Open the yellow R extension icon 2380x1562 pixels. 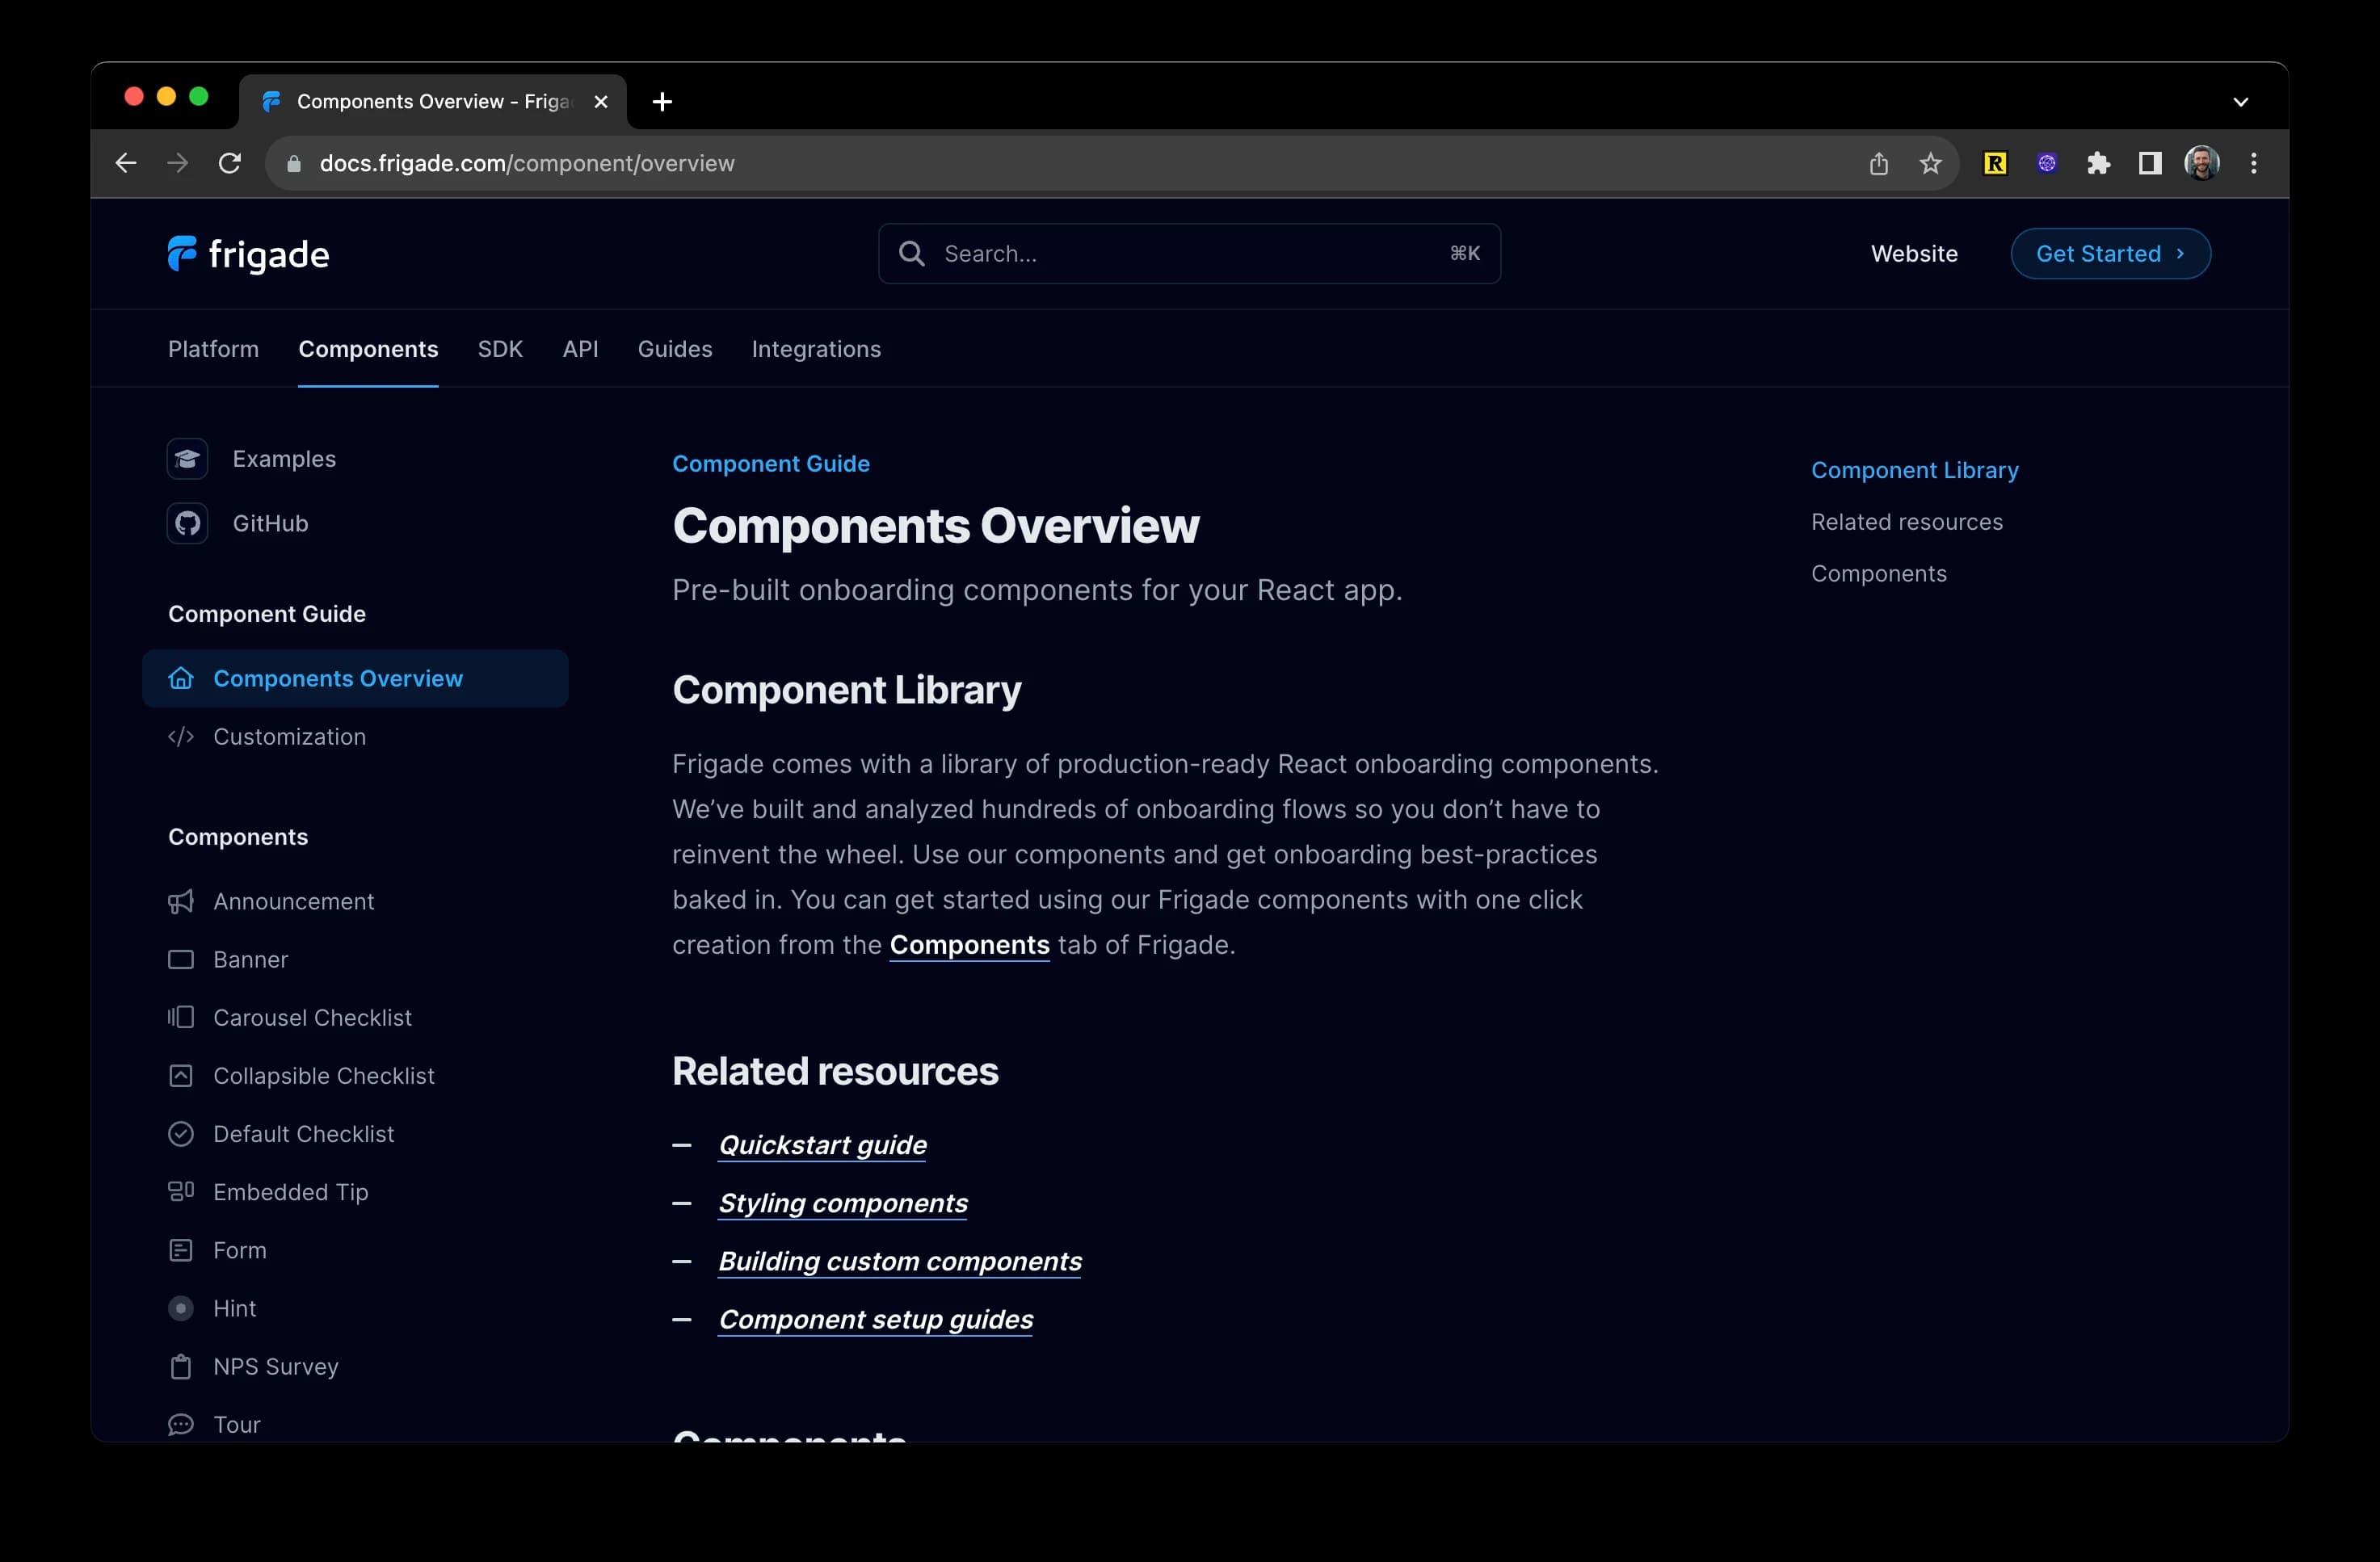tap(1995, 163)
